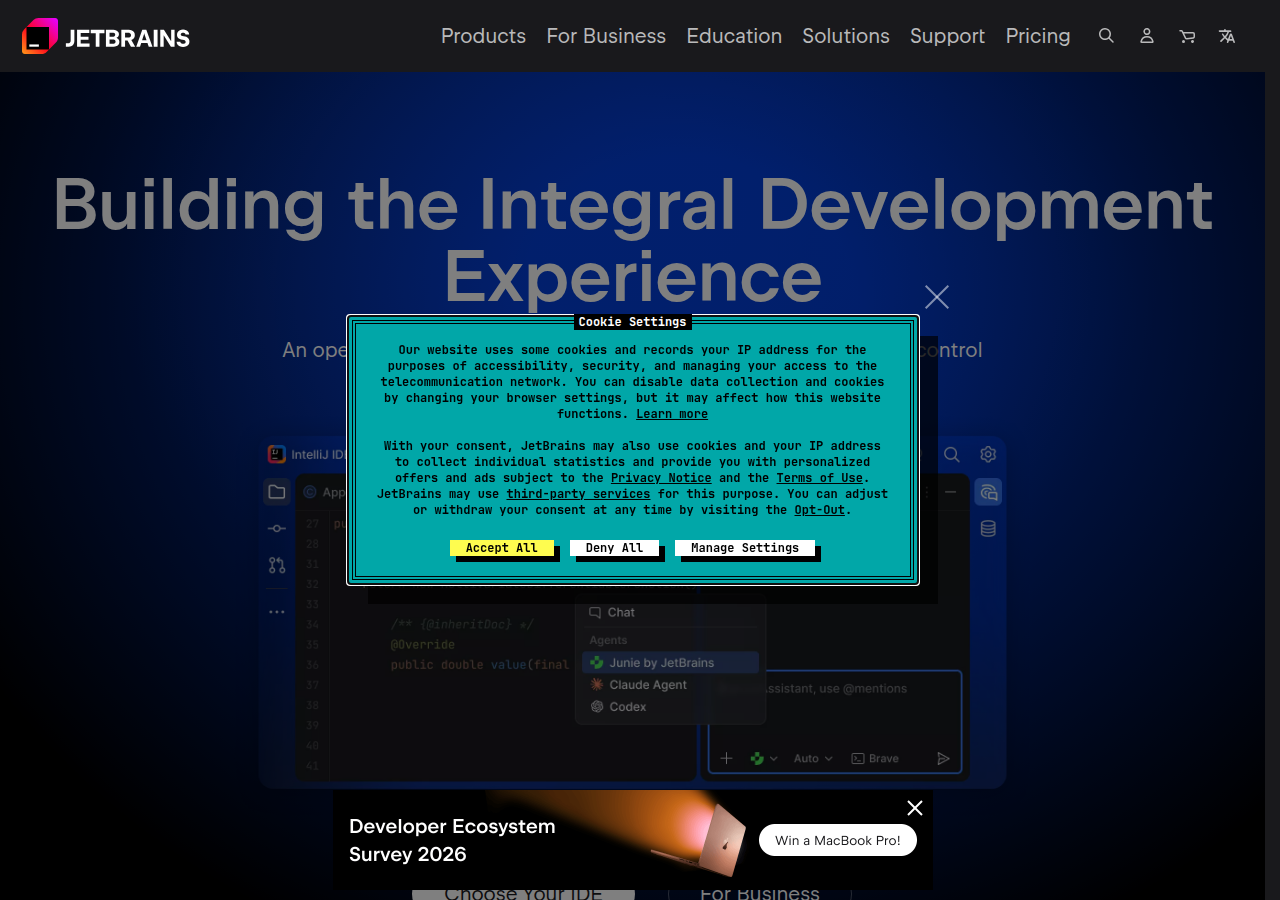Open the Opt-Out link

(820, 510)
